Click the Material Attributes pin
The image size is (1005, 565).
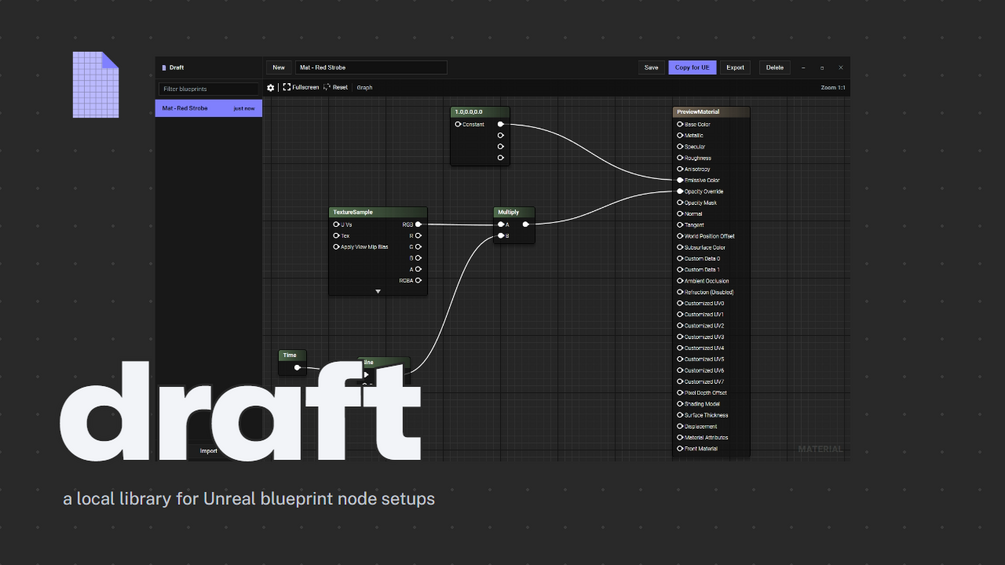pos(680,438)
